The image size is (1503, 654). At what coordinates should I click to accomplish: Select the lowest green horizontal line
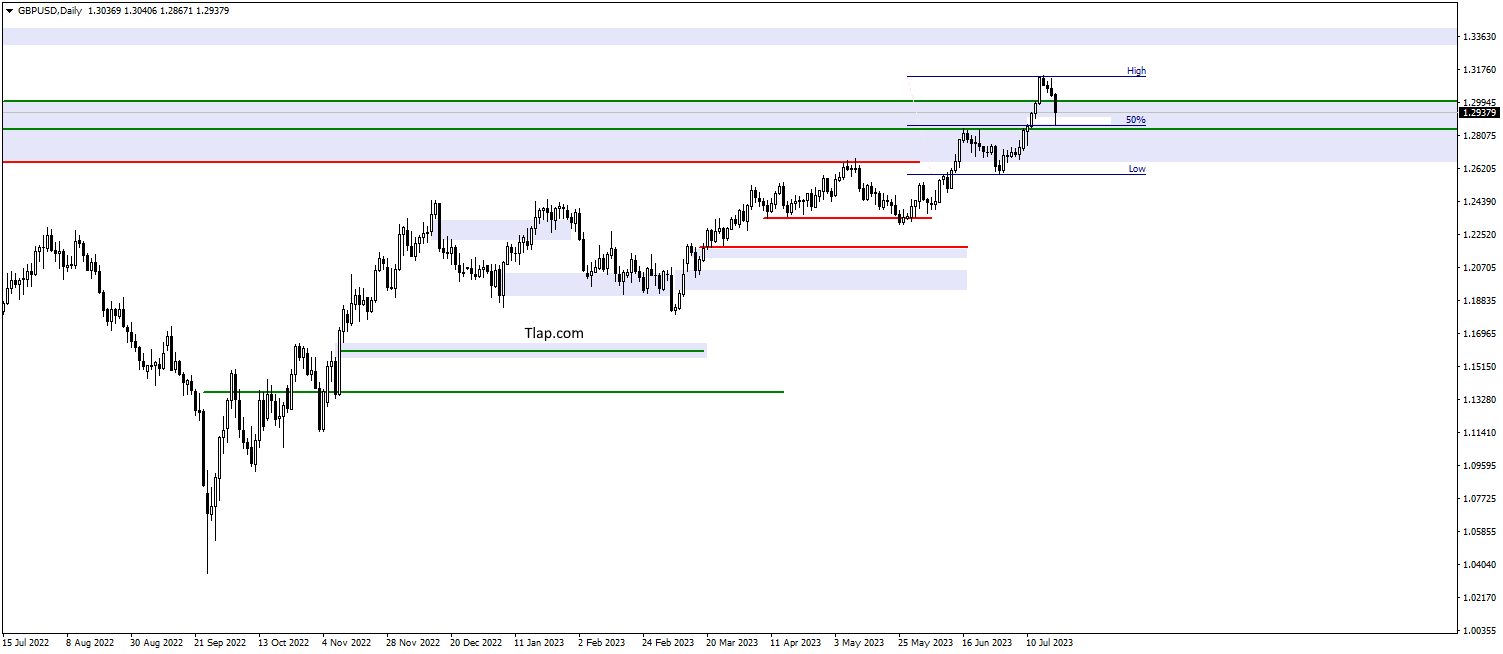pyautogui.click(x=493, y=392)
